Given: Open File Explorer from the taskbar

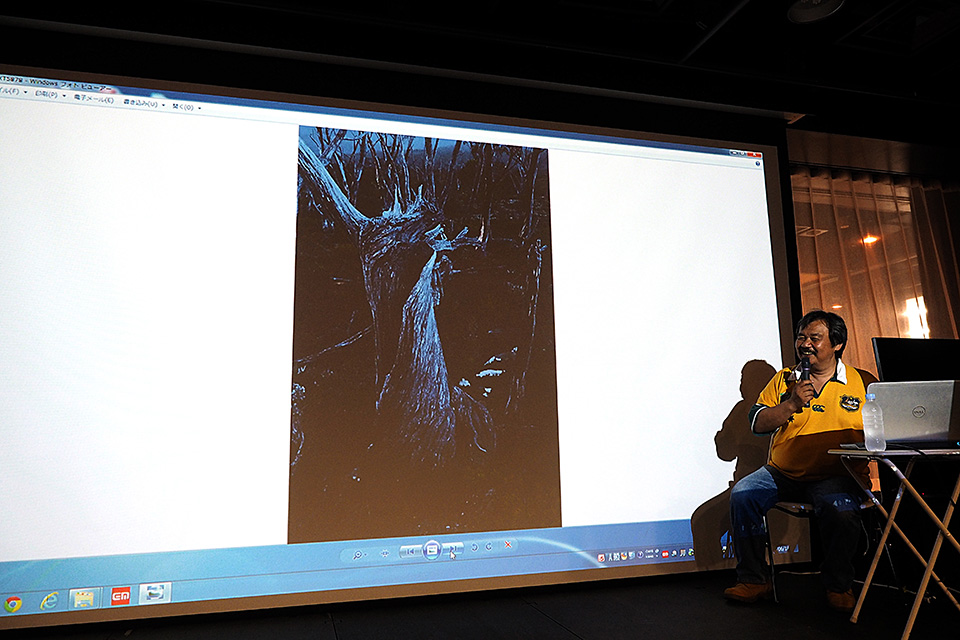Looking at the screenshot, I should tap(84, 599).
